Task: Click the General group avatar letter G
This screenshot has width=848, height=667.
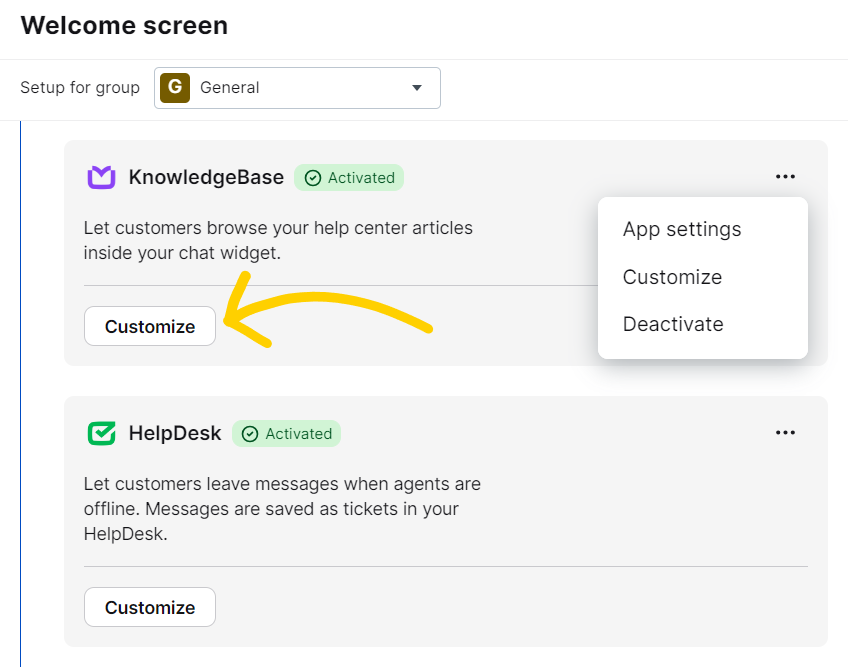Action: [x=175, y=88]
